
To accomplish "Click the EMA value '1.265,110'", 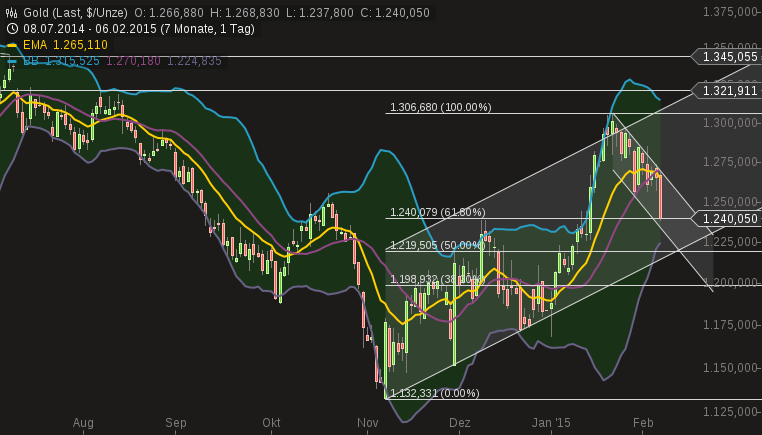I will [80, 45].
